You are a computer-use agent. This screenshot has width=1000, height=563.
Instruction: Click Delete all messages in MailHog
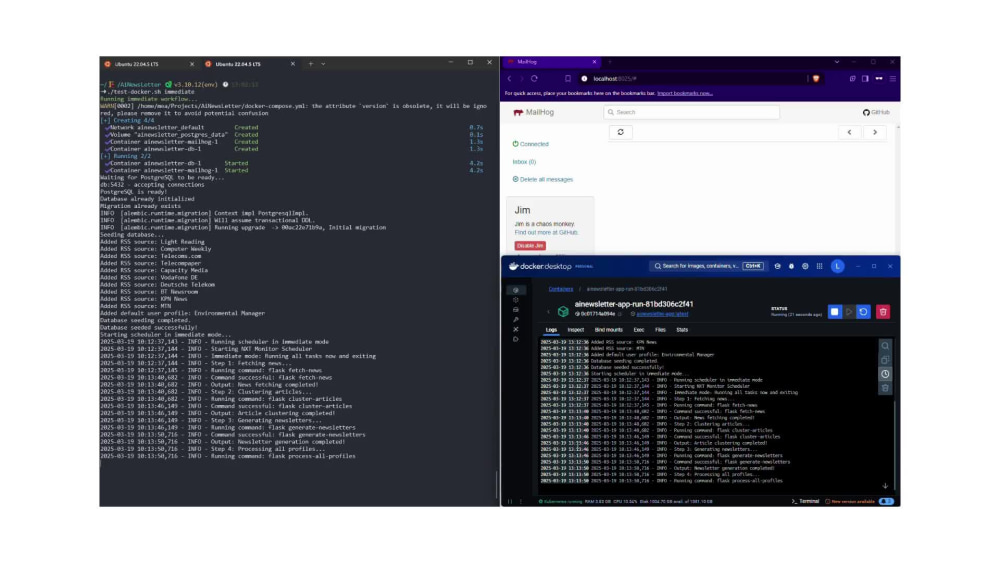[543, 179]
